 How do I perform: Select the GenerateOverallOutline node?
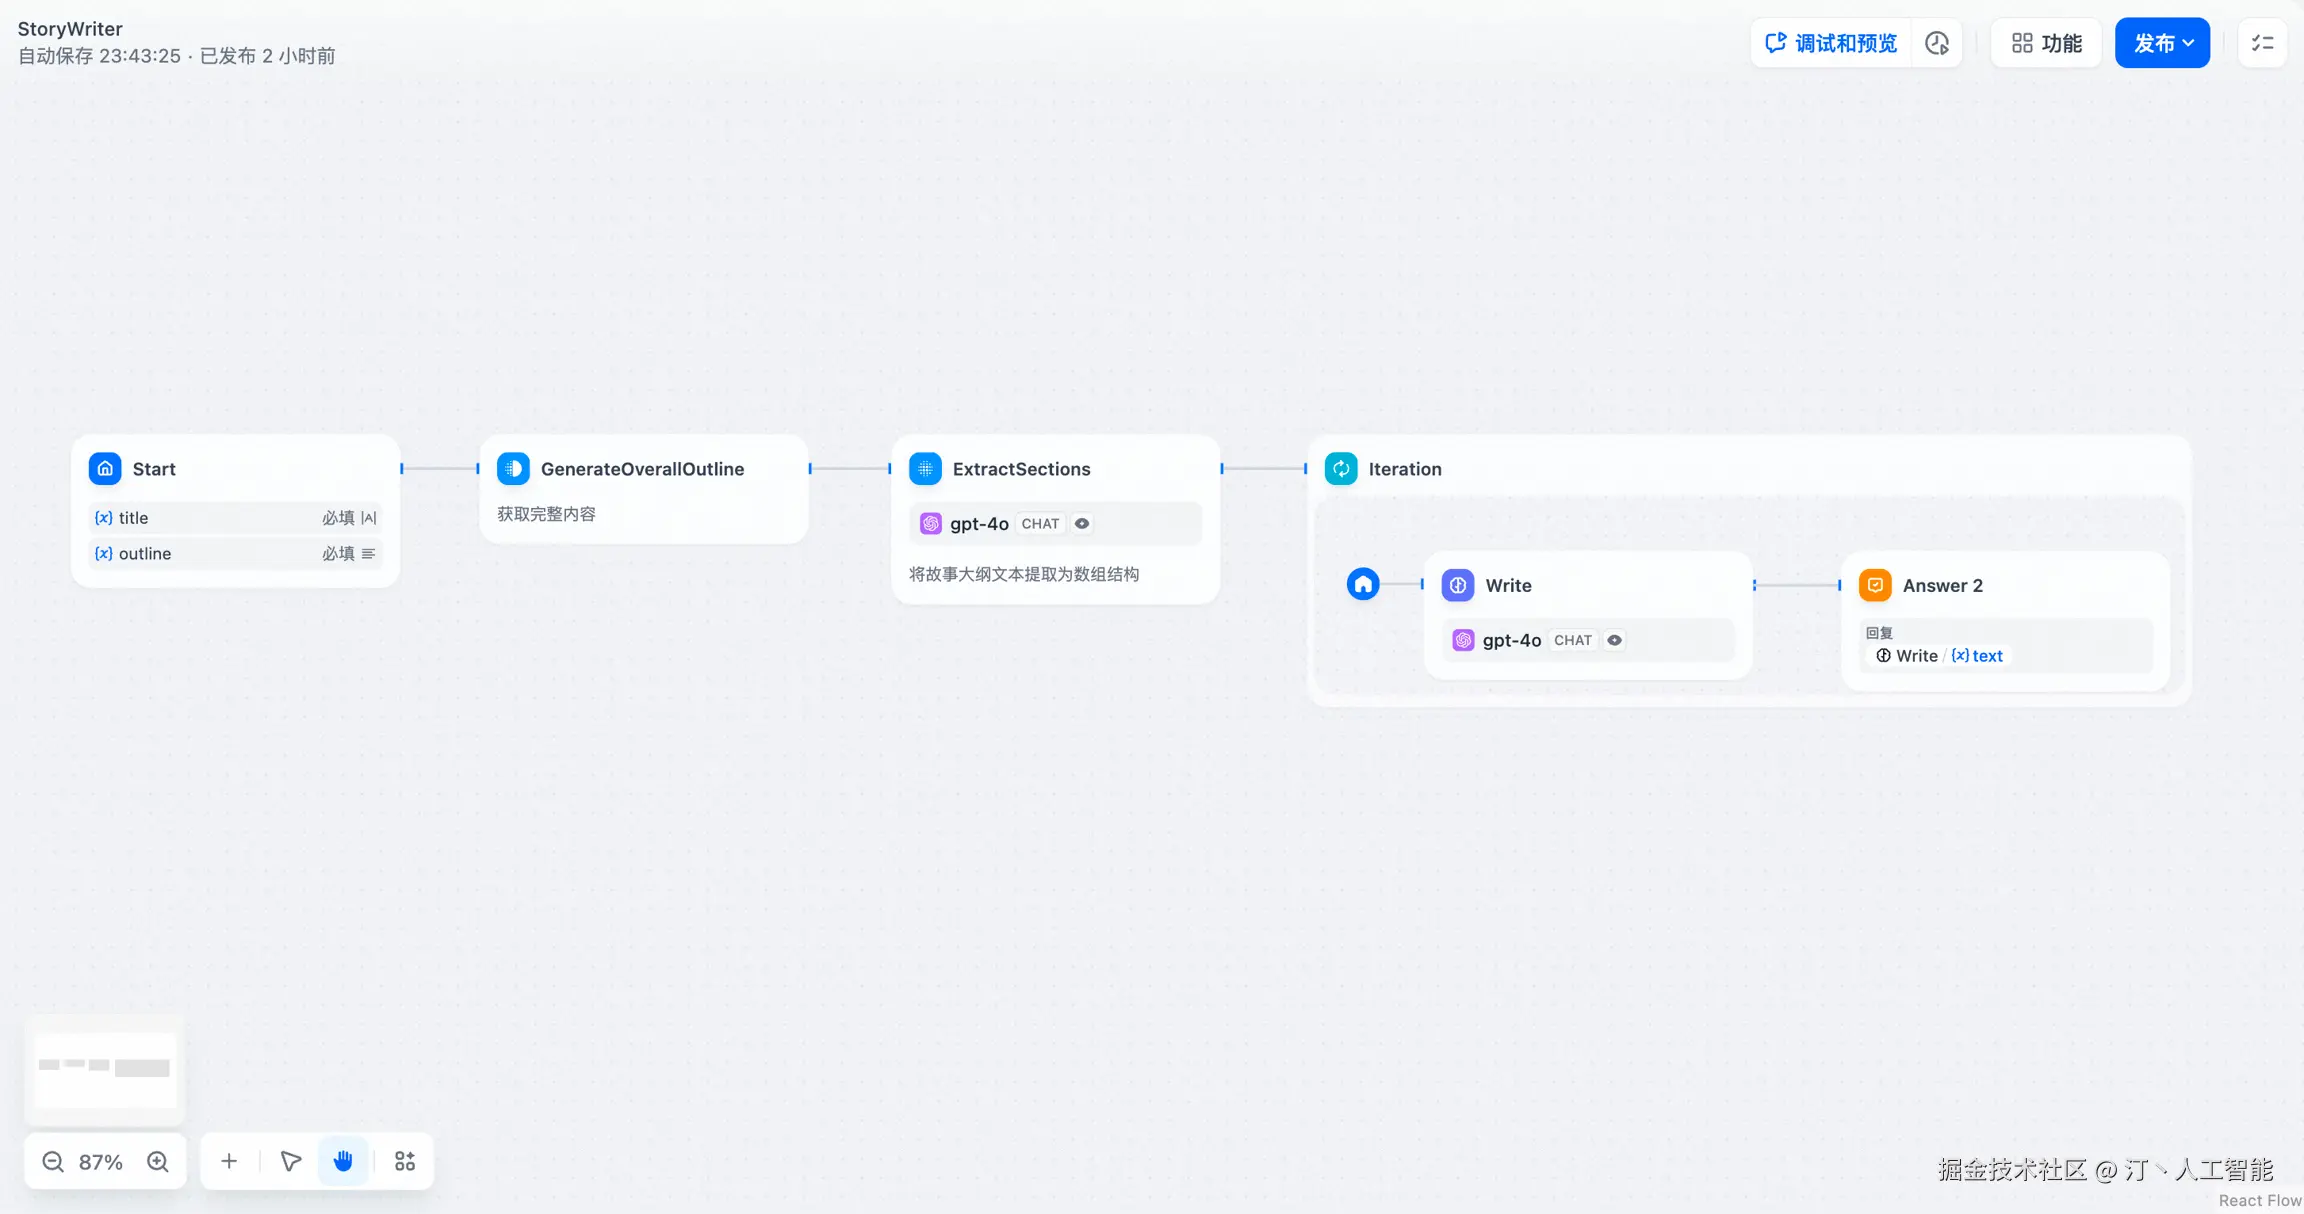click(642, 469)
